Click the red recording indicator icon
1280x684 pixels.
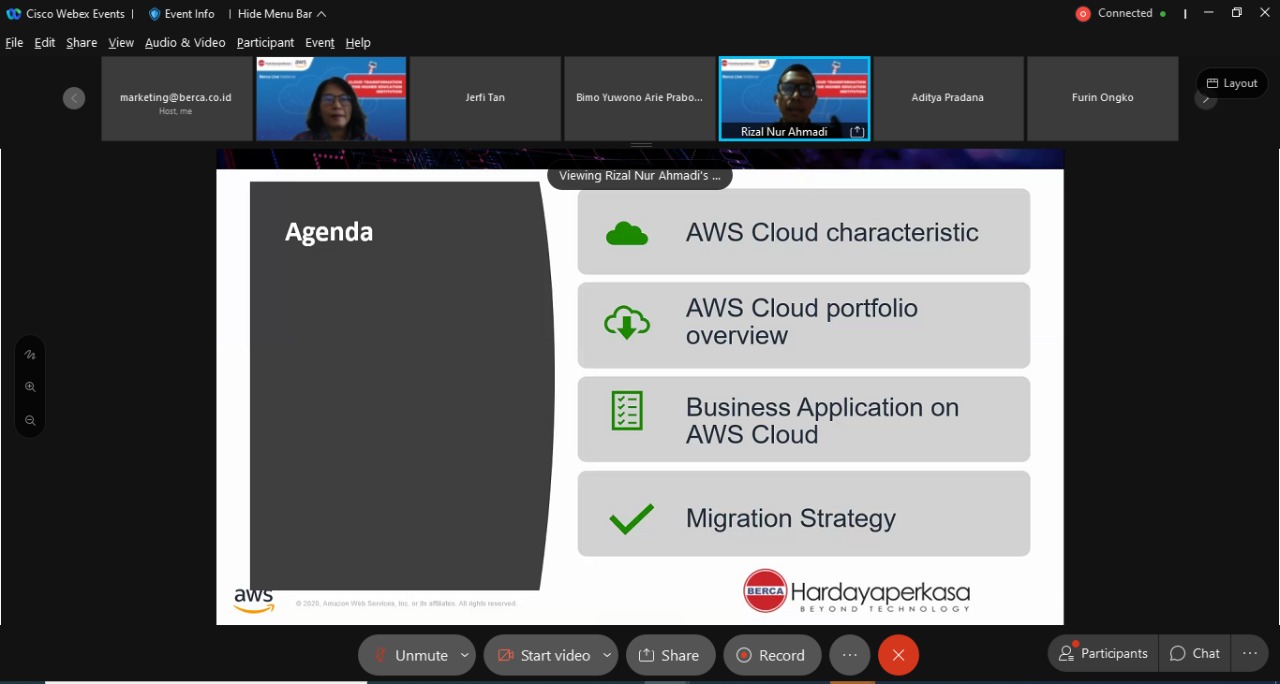point(1083,14)
